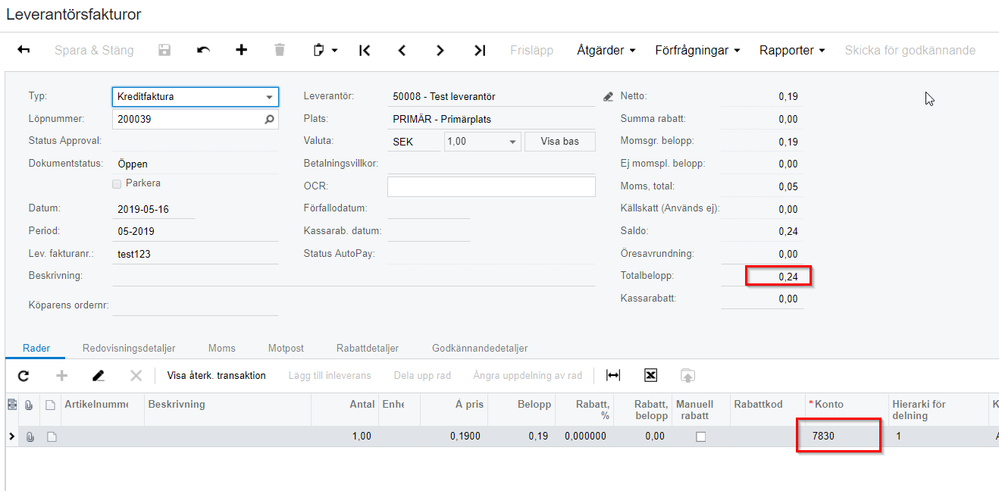Screen dimensions: 999x491
Task: Go to next record arrow
Action: pos(440,50)
